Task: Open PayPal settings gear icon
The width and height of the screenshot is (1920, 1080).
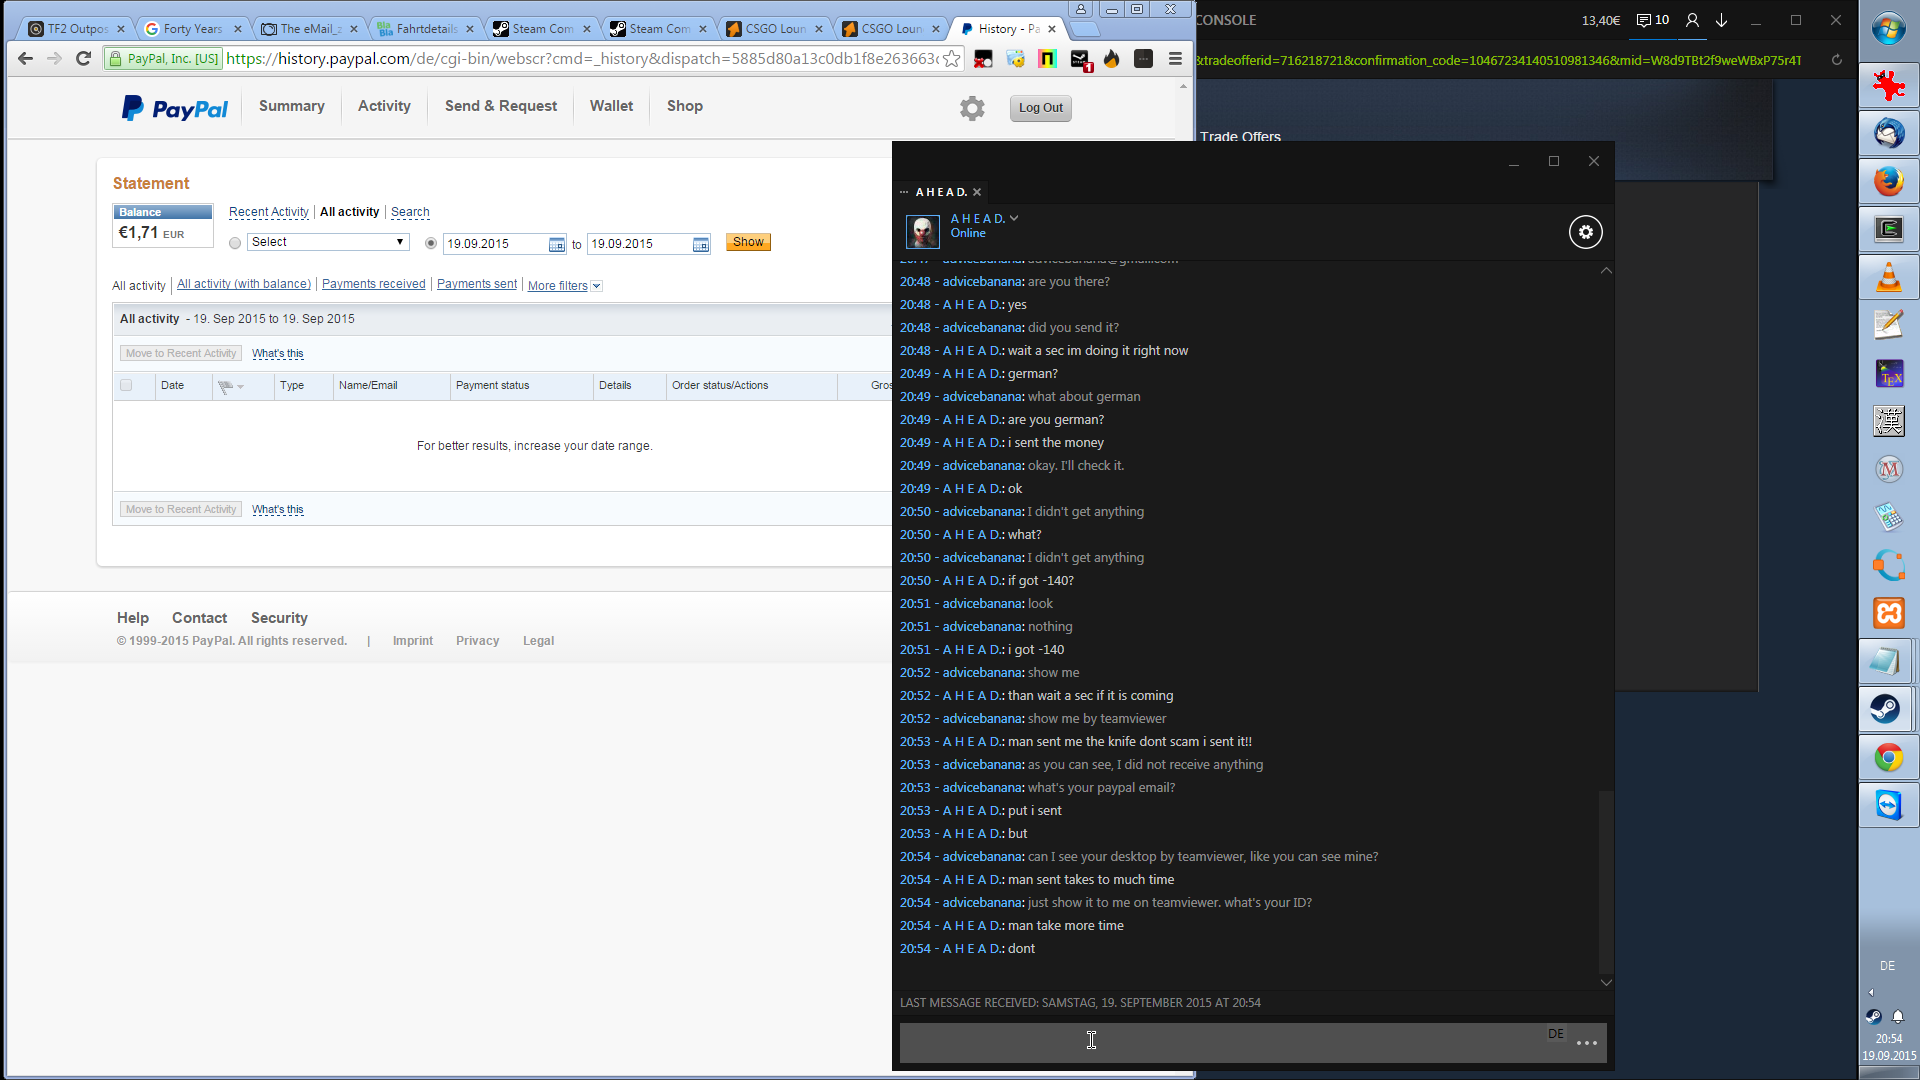Action: (972, 108)
